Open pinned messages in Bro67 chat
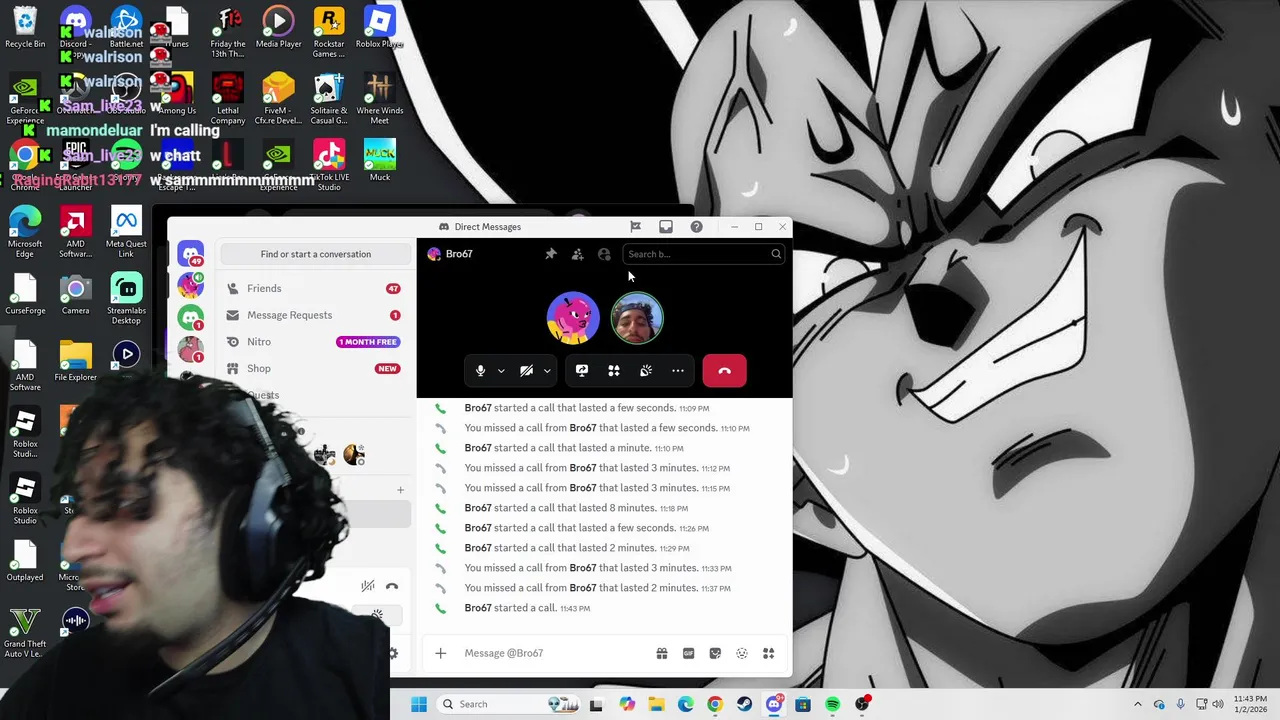 (550, 254)
